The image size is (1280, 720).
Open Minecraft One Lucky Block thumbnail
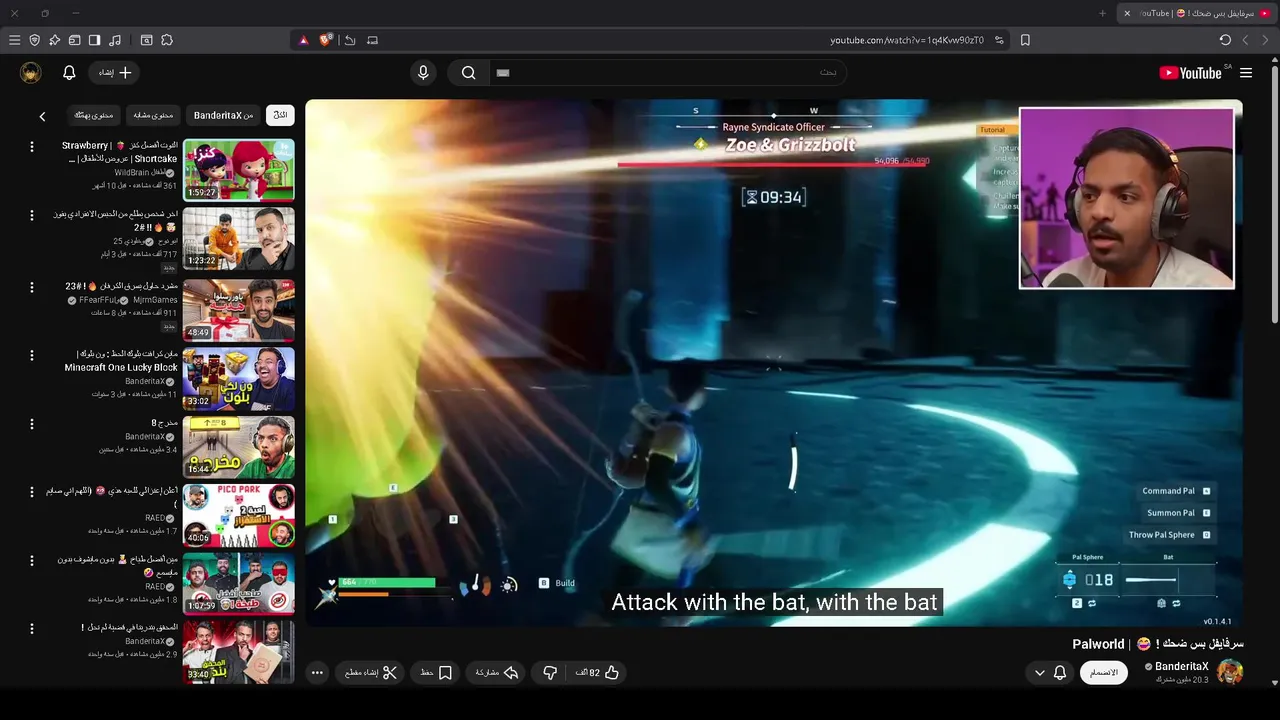tap(239, 378)
